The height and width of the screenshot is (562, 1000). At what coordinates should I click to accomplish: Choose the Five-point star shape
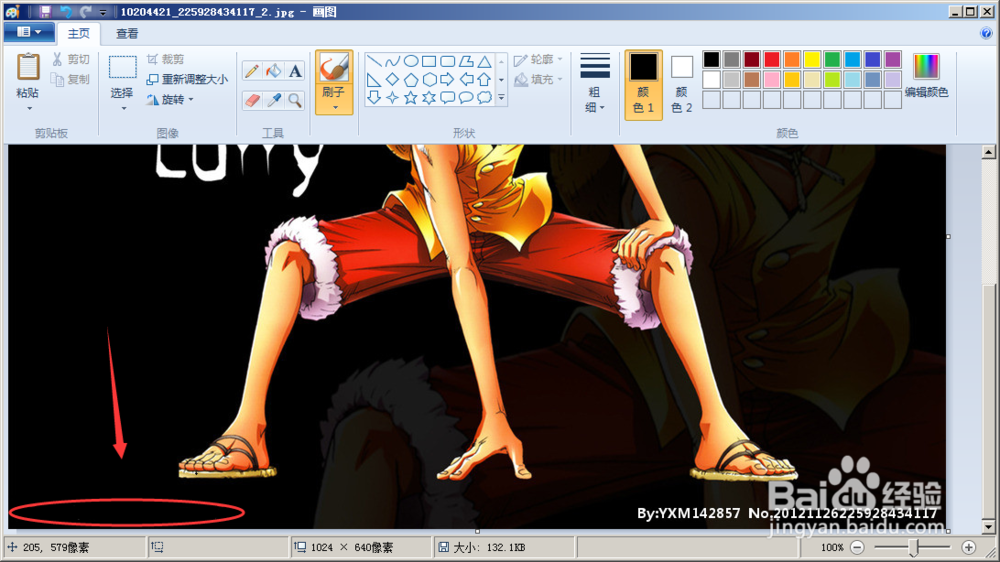(411, 98)
